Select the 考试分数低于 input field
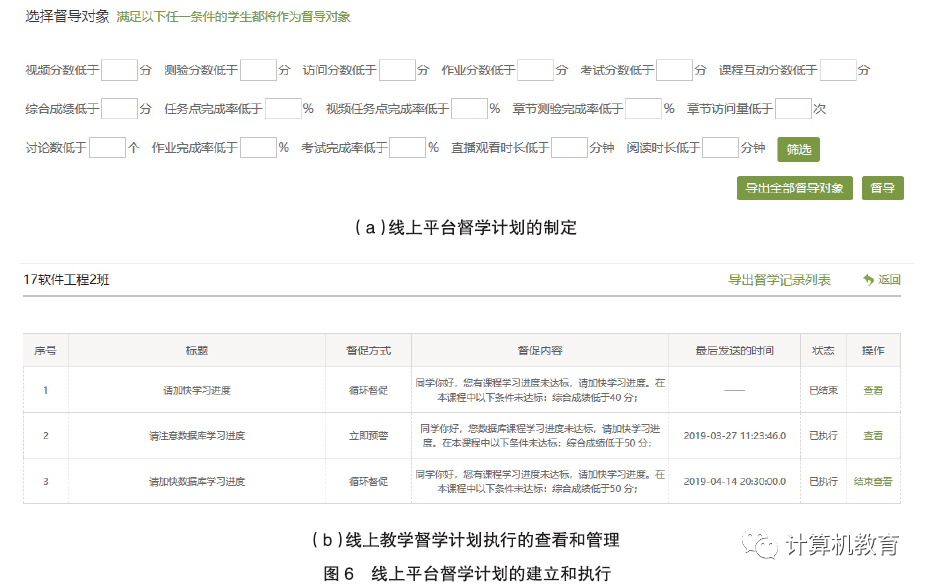Image resolution: width=930 pixels, height=586 pixels. 674,70
